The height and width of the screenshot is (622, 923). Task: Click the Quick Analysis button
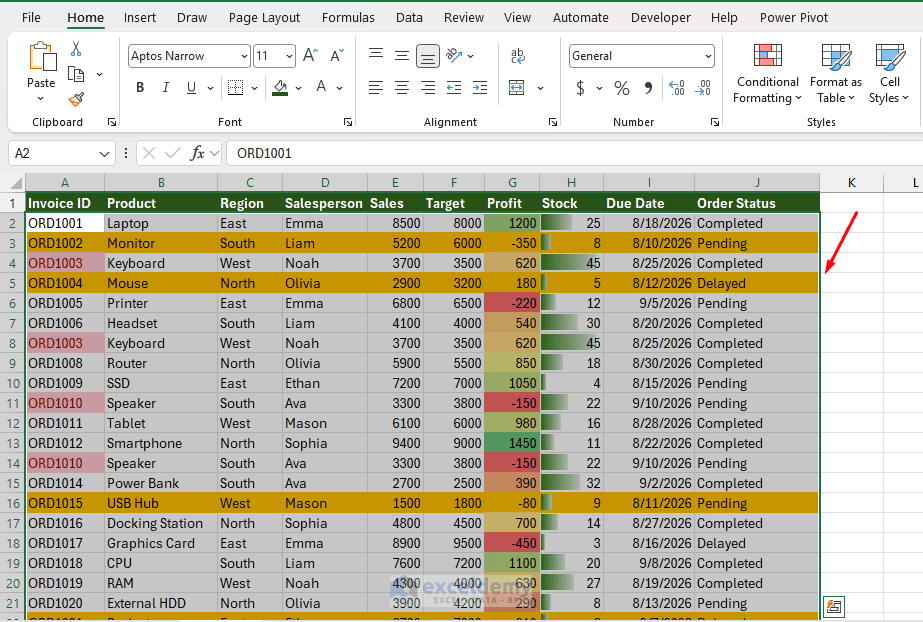[834, 606]
